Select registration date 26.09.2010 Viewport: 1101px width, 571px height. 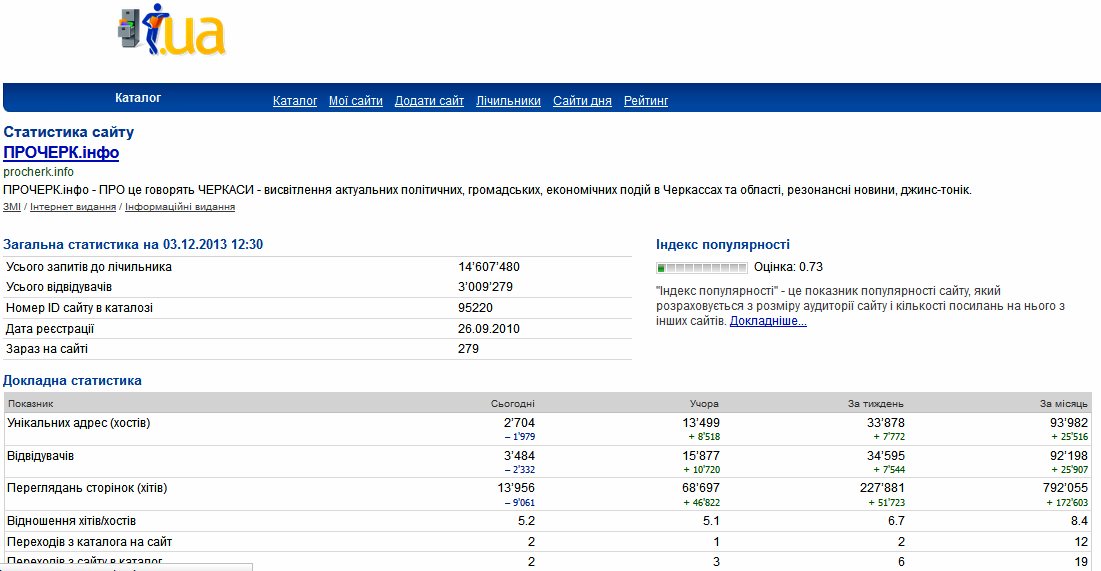point(489,329)
